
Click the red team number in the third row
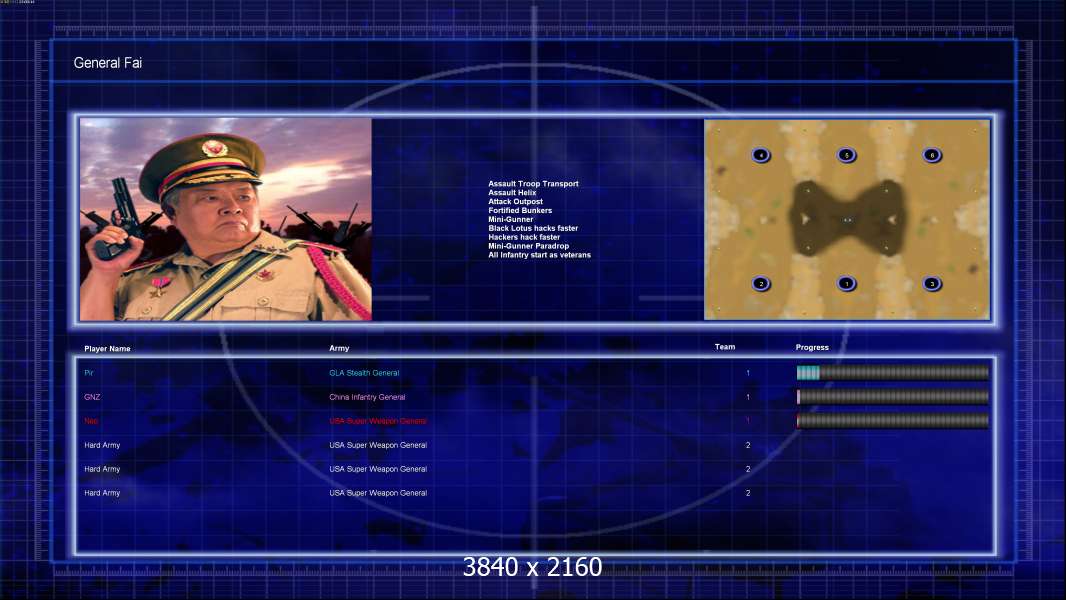click(x=748, y=421)
